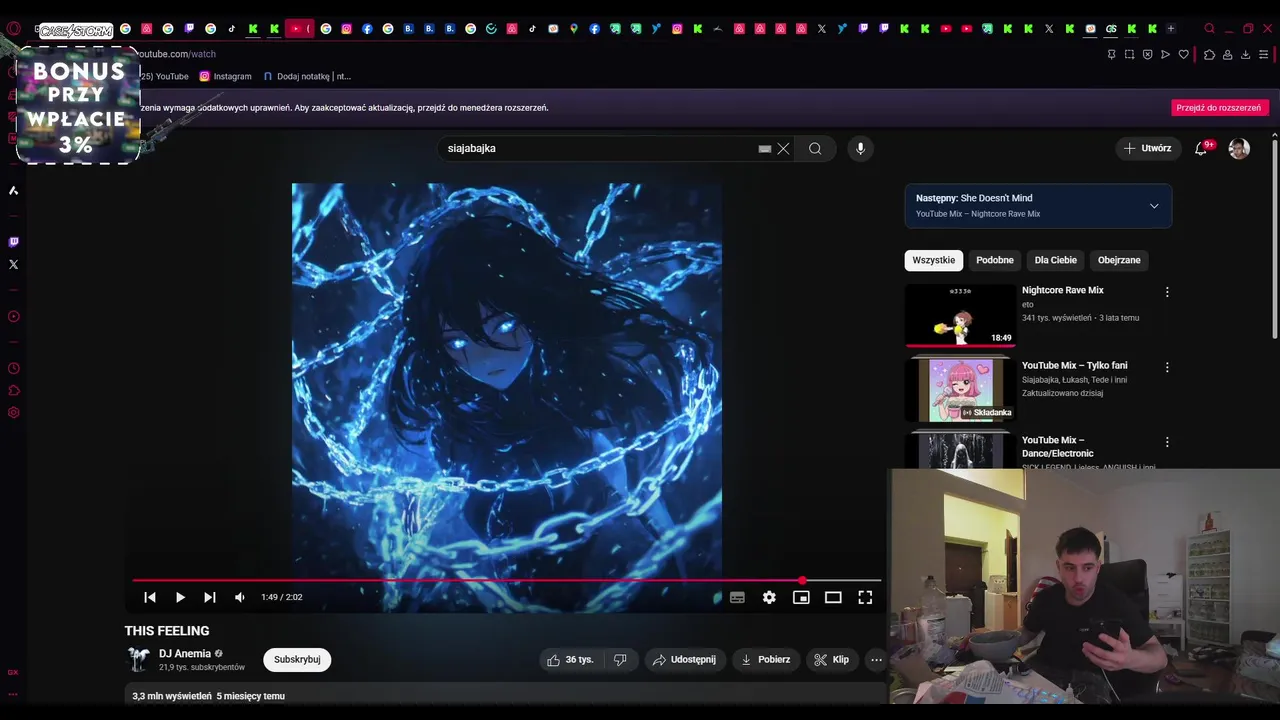Open the extensions cube icon
Image resolution: width=1280 pixels, height=720 pixels.
click(1209, 54)
